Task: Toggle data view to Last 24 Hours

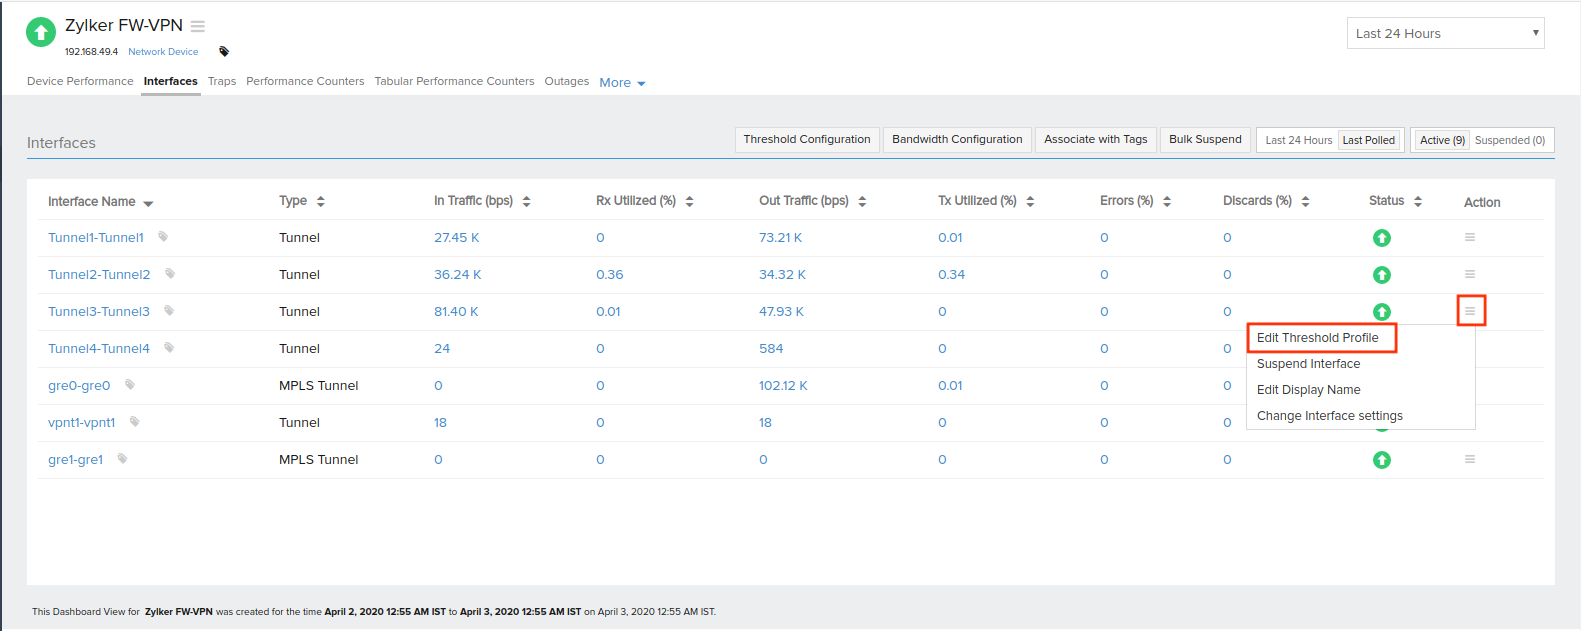Action: pyautogui.click(x=1298, y=140)
